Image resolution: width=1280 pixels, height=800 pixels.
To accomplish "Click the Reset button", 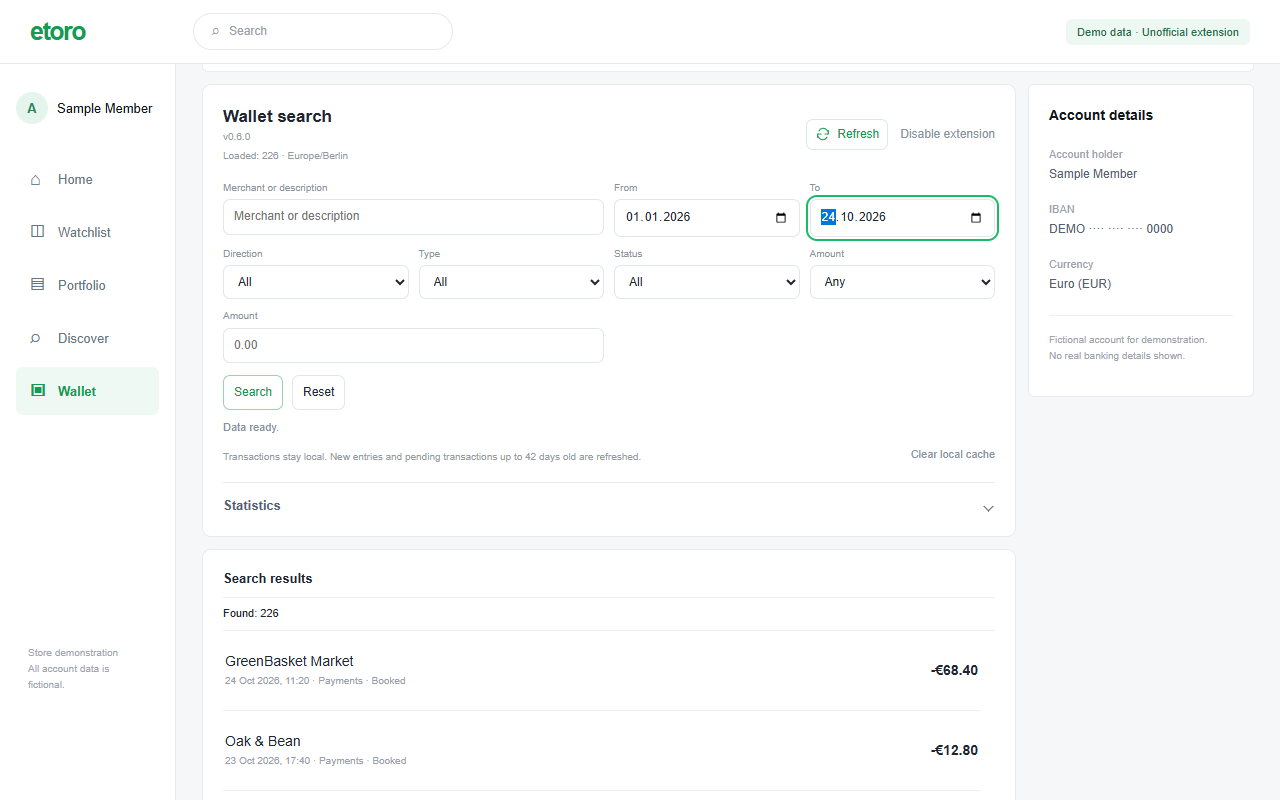I will (x=318, y=392).
